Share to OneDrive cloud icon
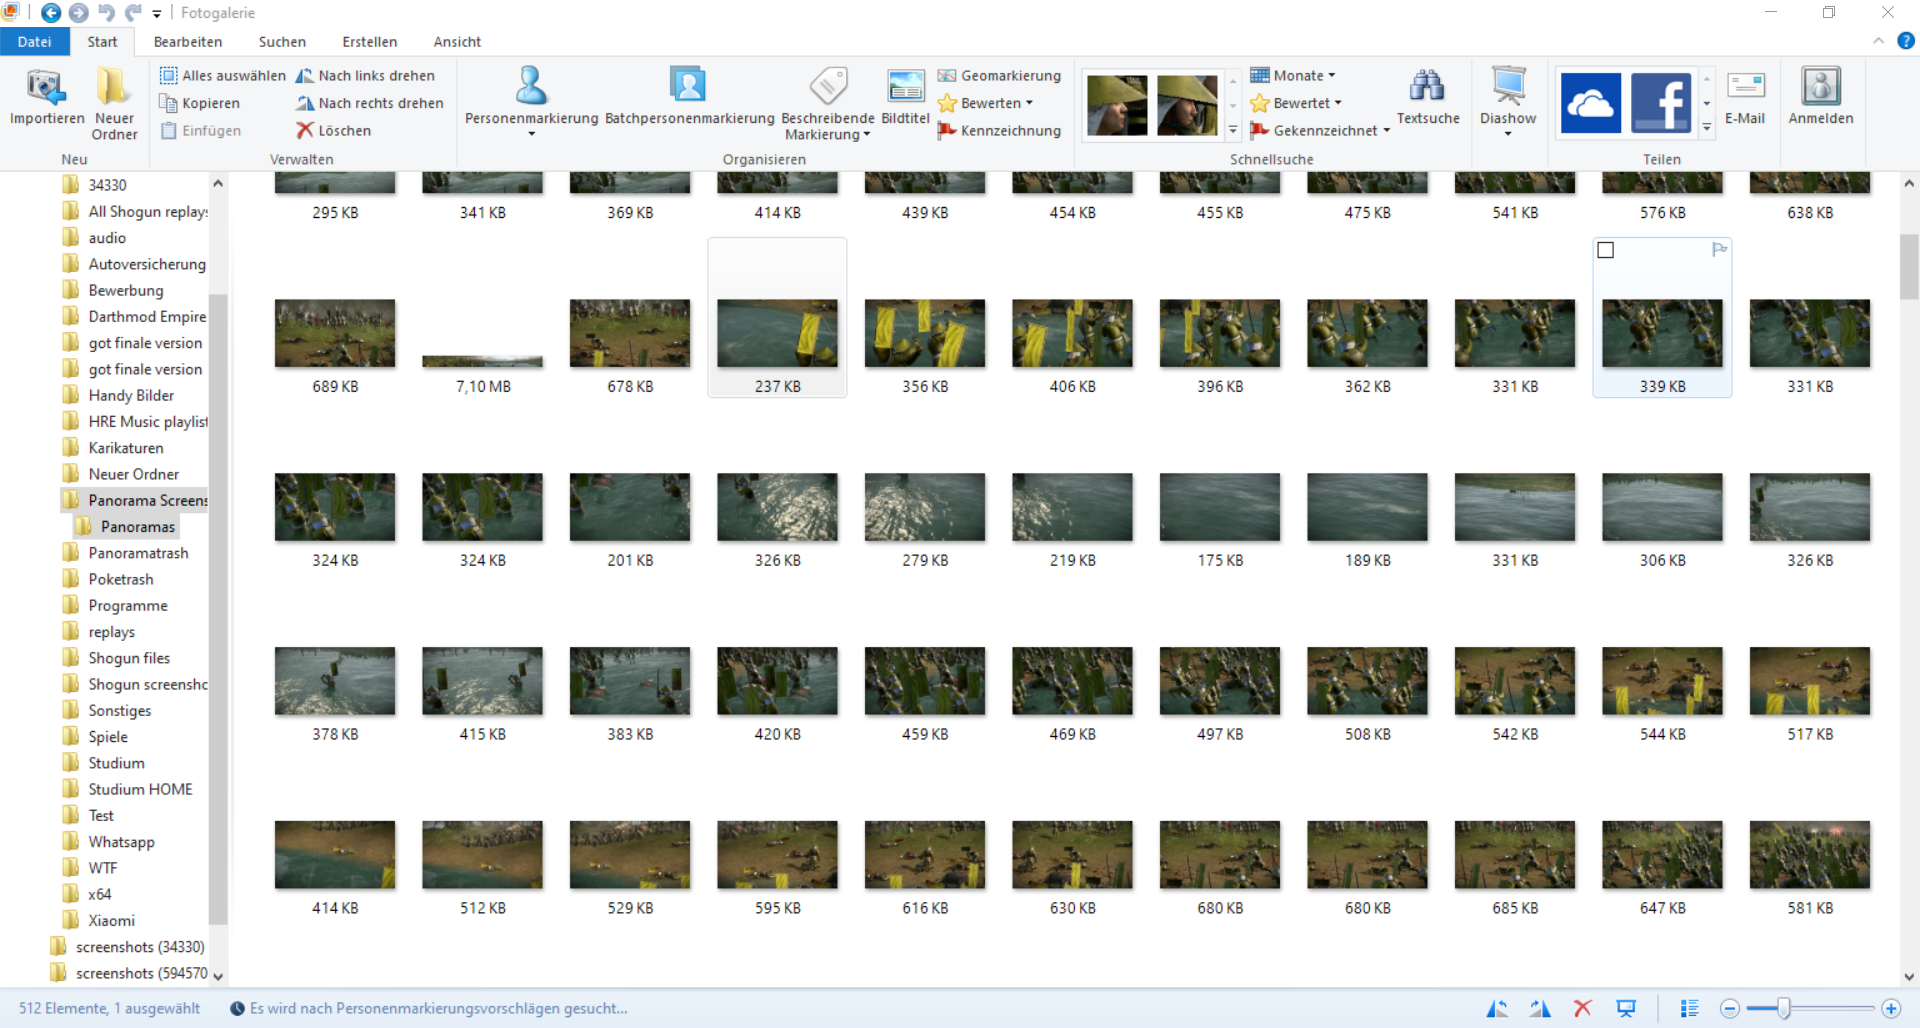Viewport: 1920px width, 1028px height. click(1590, 103)
